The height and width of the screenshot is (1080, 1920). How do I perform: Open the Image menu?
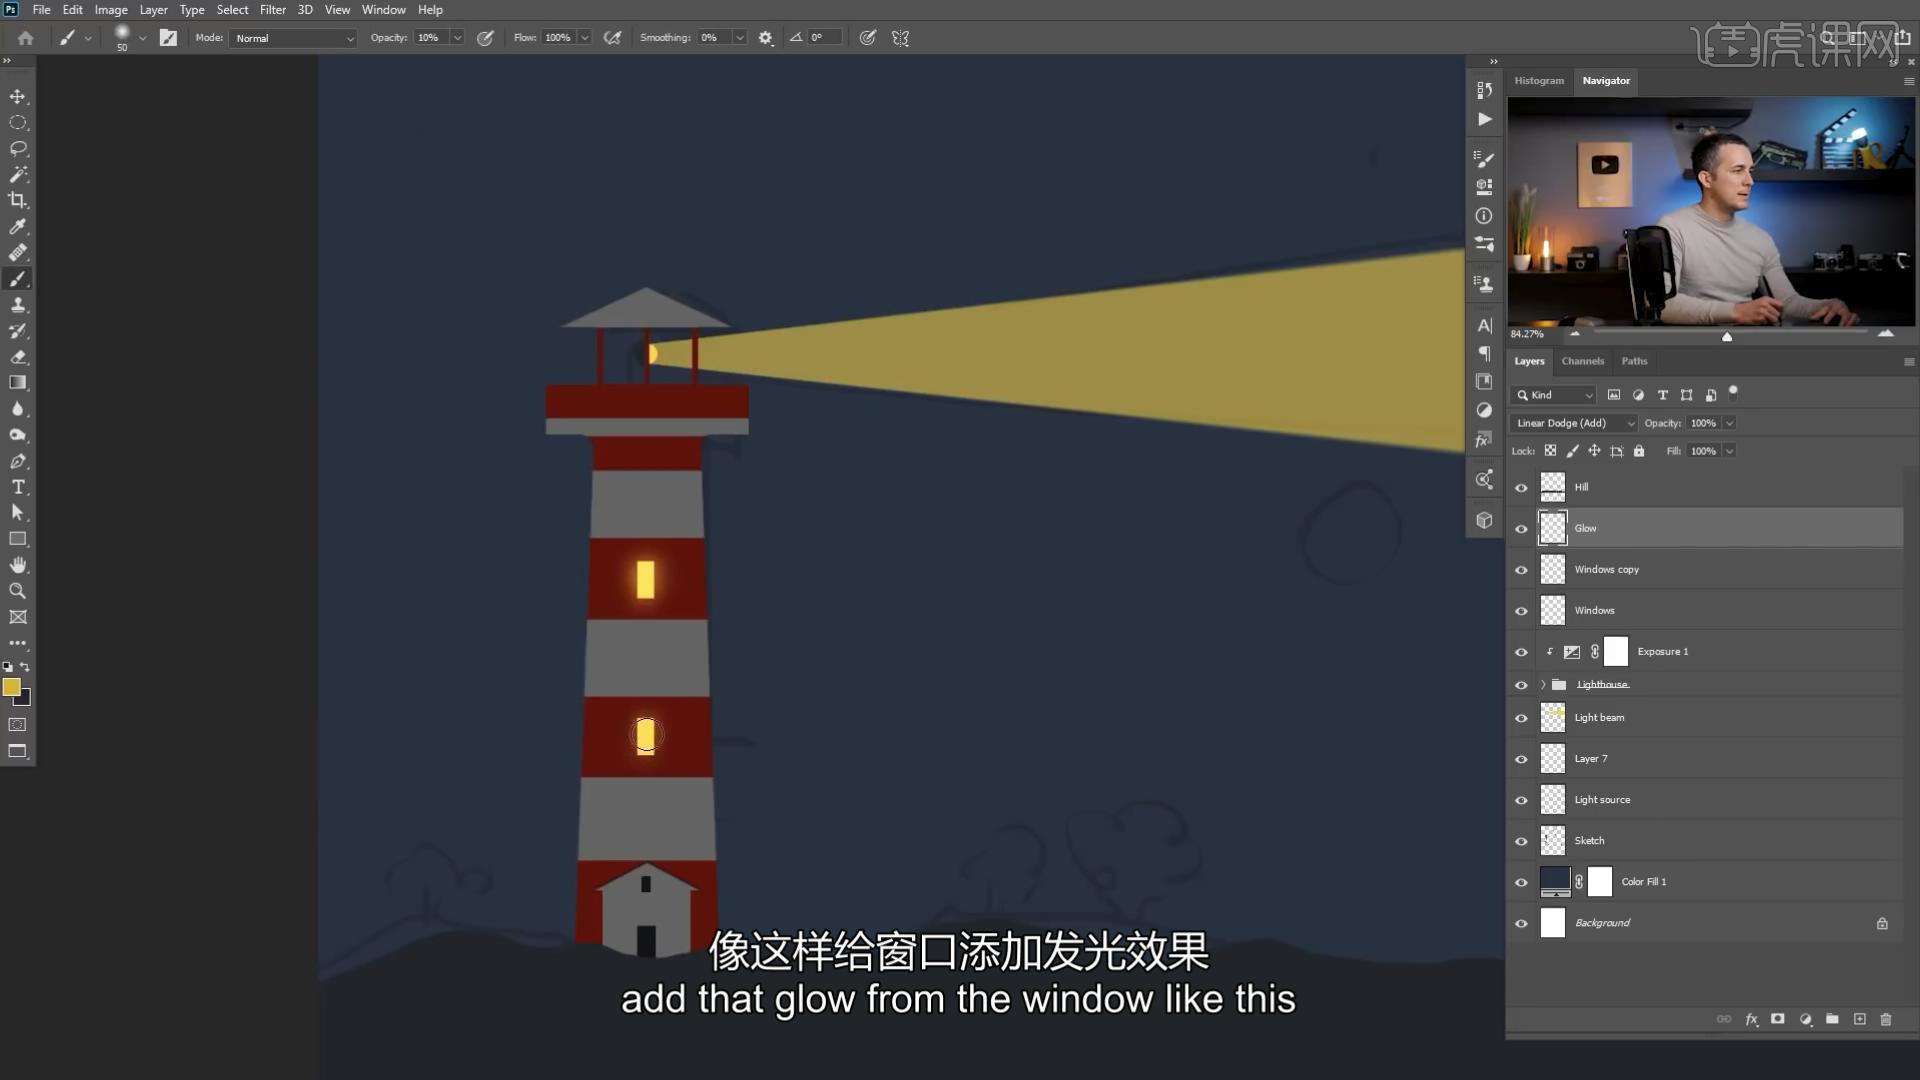(x=111, y=10)
